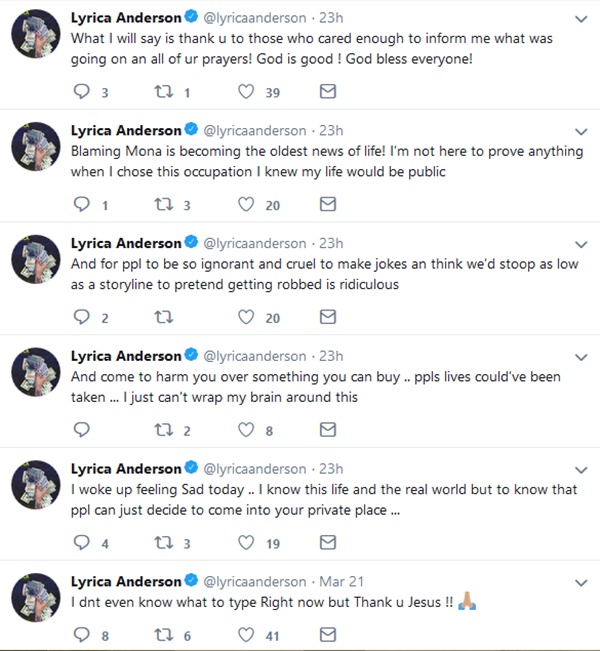This screenshot has width=600, height=651.
Task: Open the @lyricaanderson handle on last tweet
Action: 255,582
